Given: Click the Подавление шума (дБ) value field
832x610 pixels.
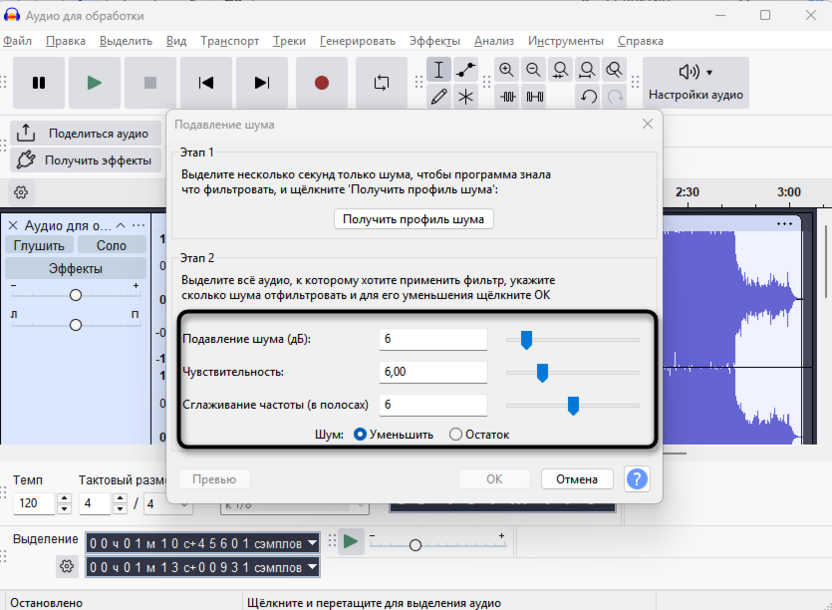Looking at the screenshot, I should tap(433, 339).
